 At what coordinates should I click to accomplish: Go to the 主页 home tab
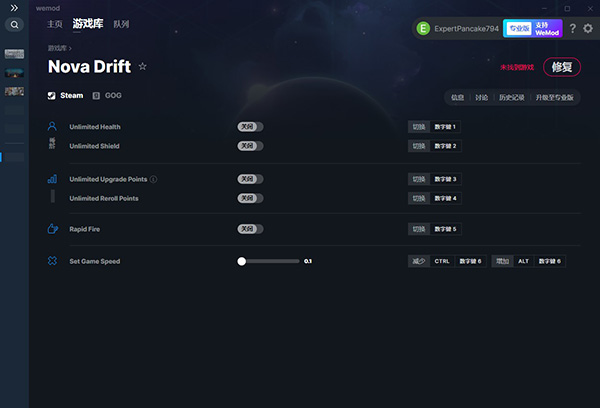54,24
